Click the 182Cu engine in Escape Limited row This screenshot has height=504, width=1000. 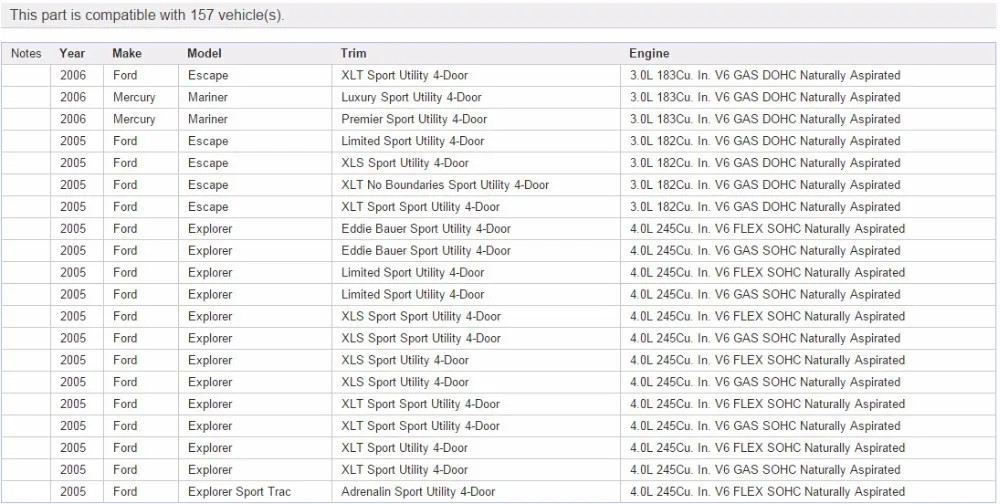click(765, 141)
